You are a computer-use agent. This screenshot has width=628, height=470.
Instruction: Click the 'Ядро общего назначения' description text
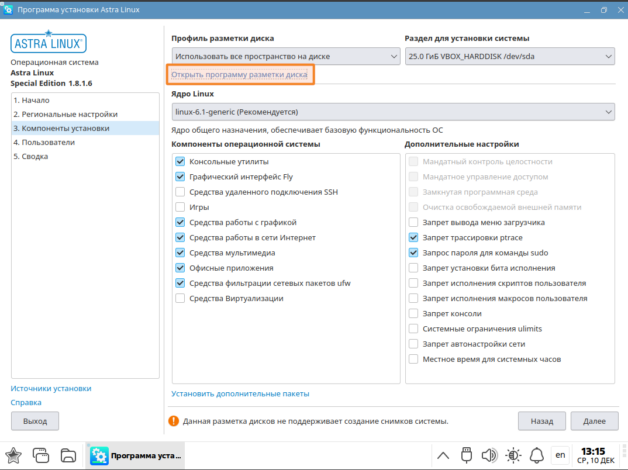[x=307, y=130]
